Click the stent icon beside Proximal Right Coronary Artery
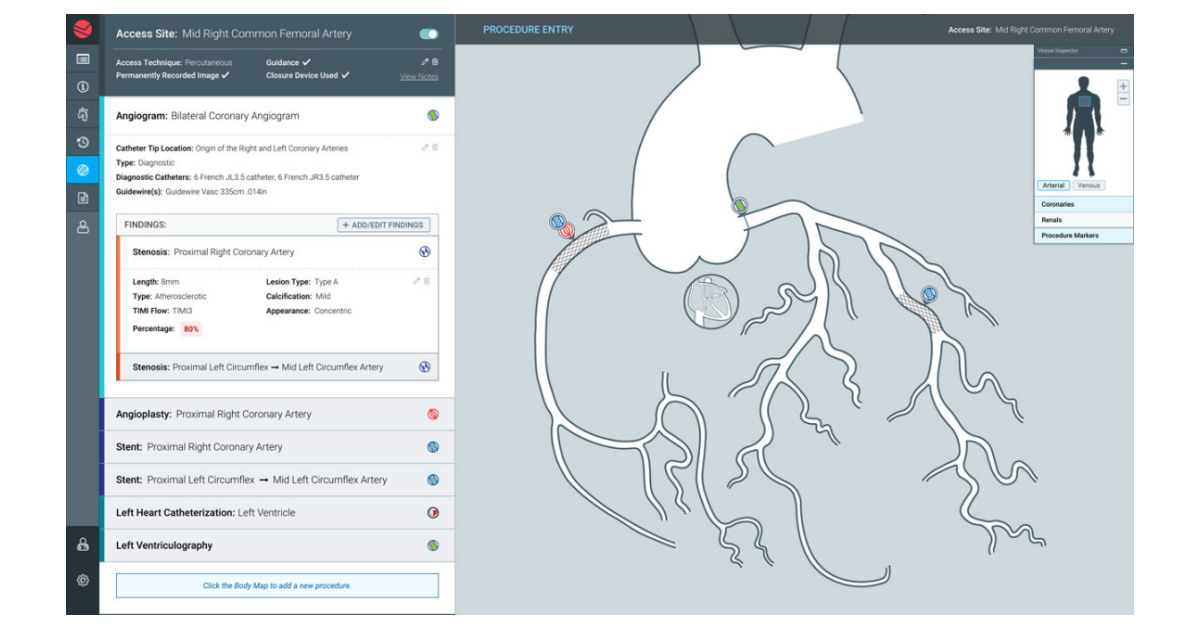This screenshot has width=1200, height=627. (x=432, y=447)
